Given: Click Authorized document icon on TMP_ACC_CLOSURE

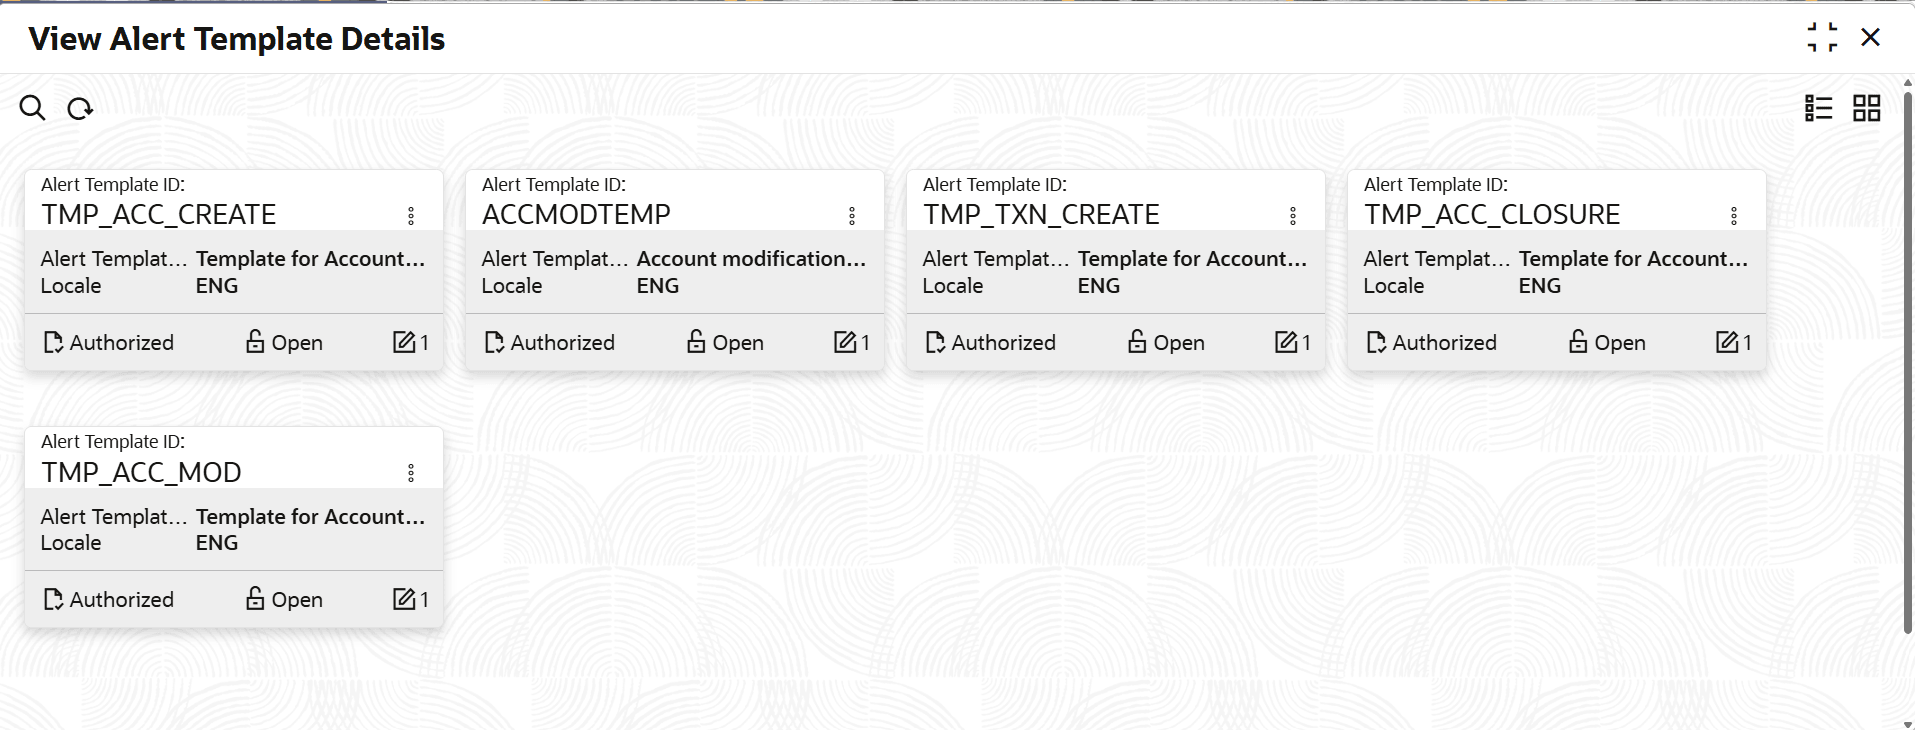Looking at the screenshot, I should pos(1376,343).
